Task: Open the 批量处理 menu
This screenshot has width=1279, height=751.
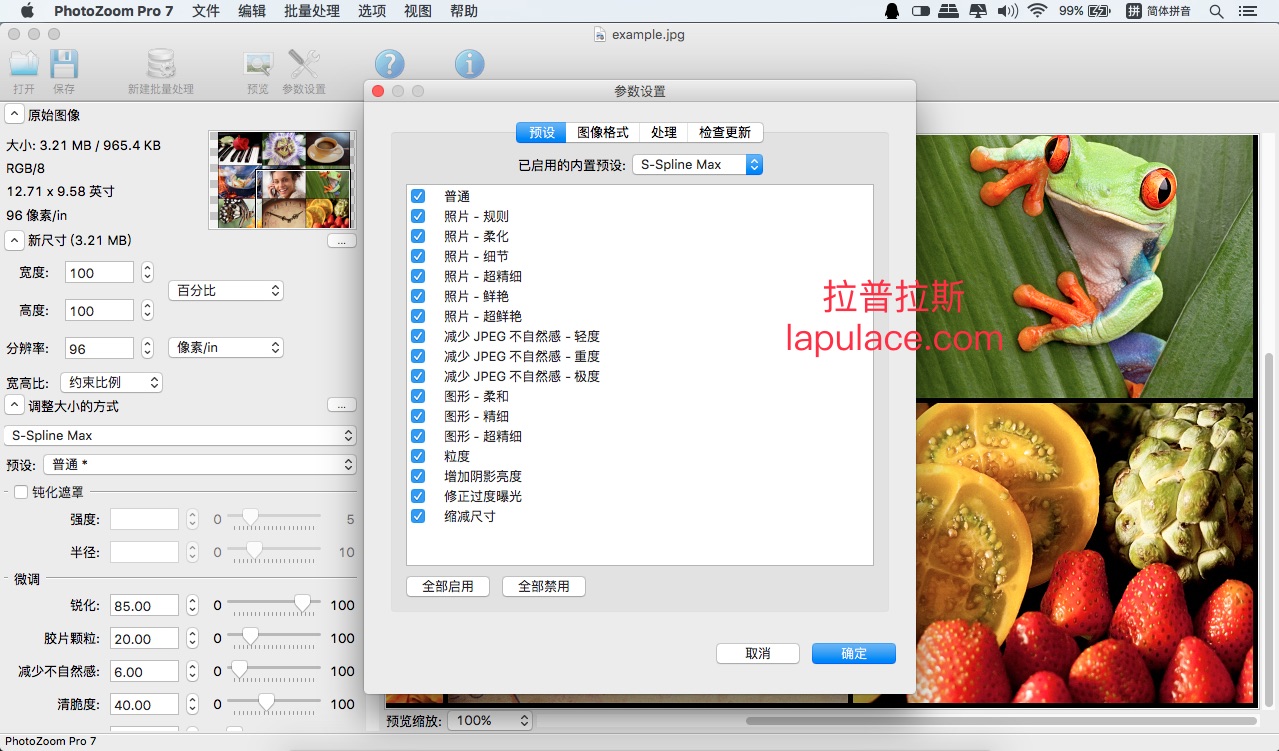Action: [x=312, y=12]
